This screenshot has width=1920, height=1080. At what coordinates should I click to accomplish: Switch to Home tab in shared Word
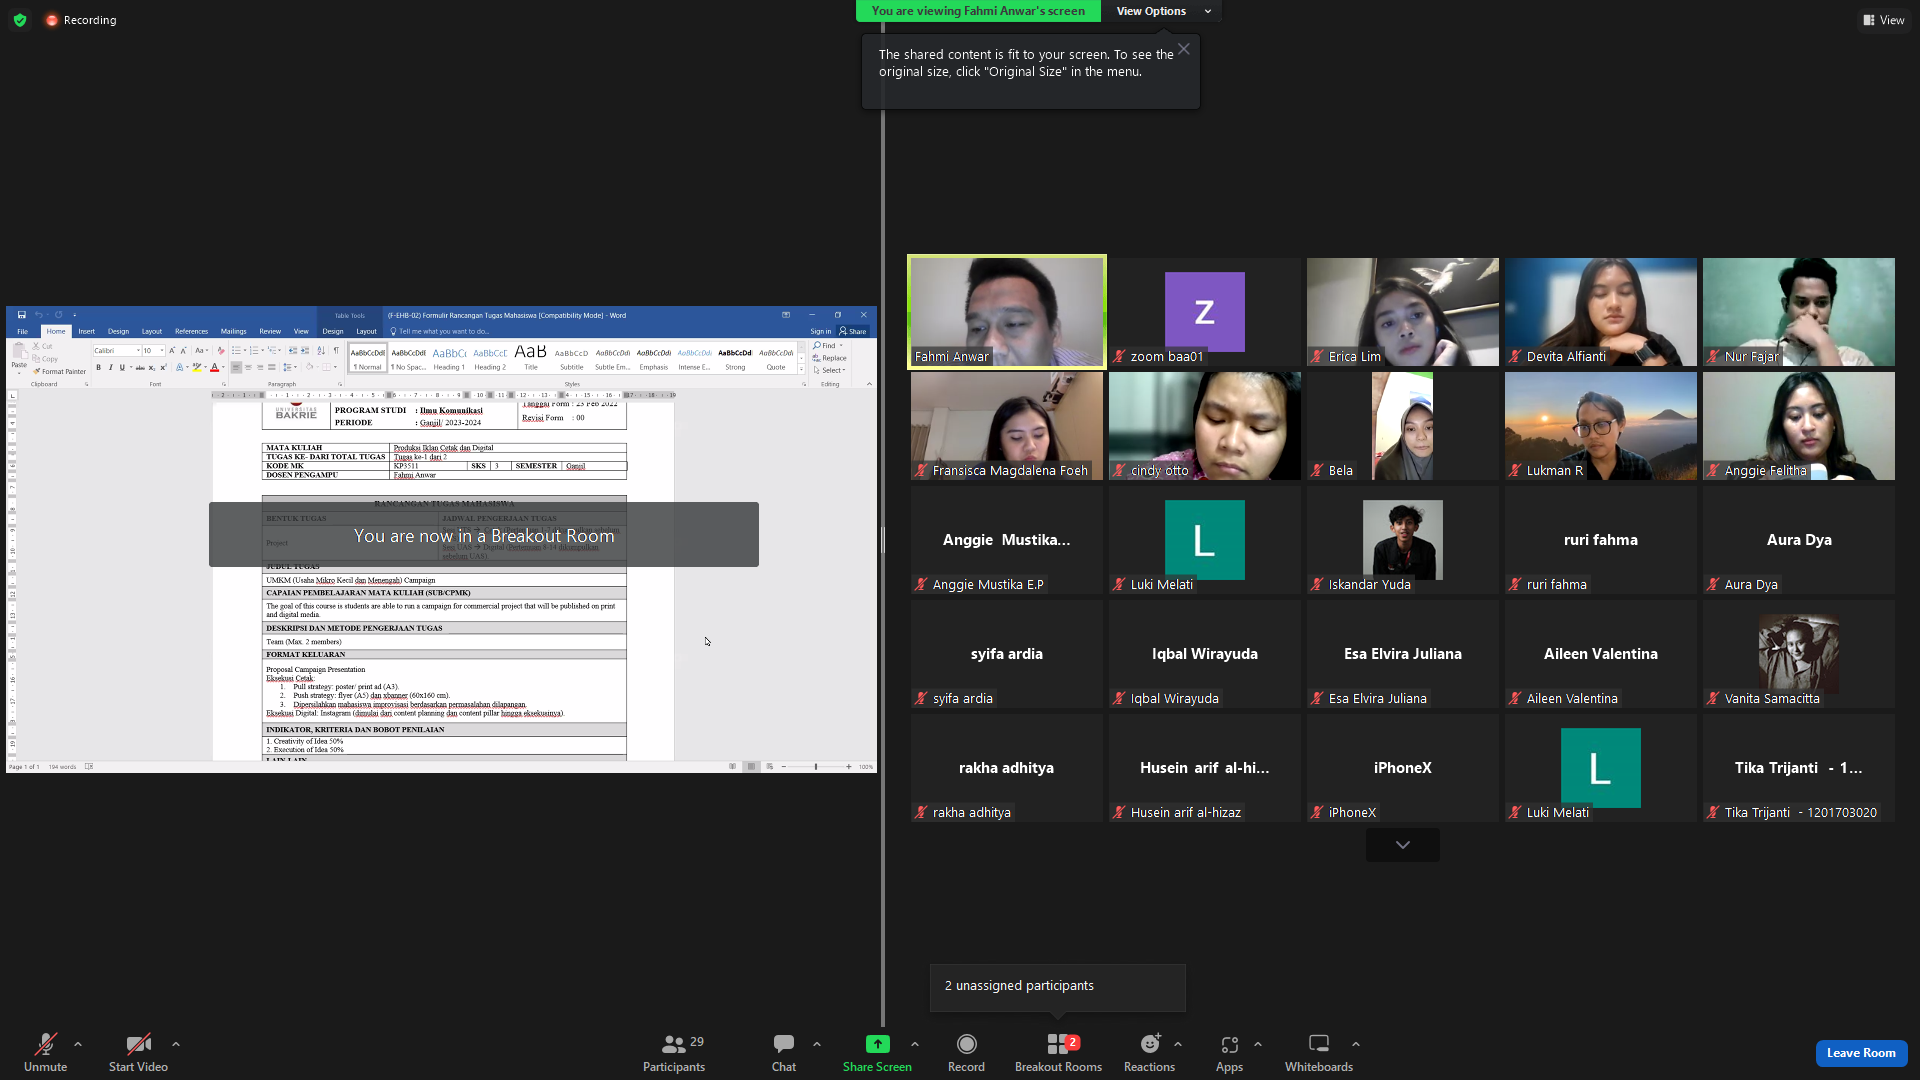click(x=56, y=331)
